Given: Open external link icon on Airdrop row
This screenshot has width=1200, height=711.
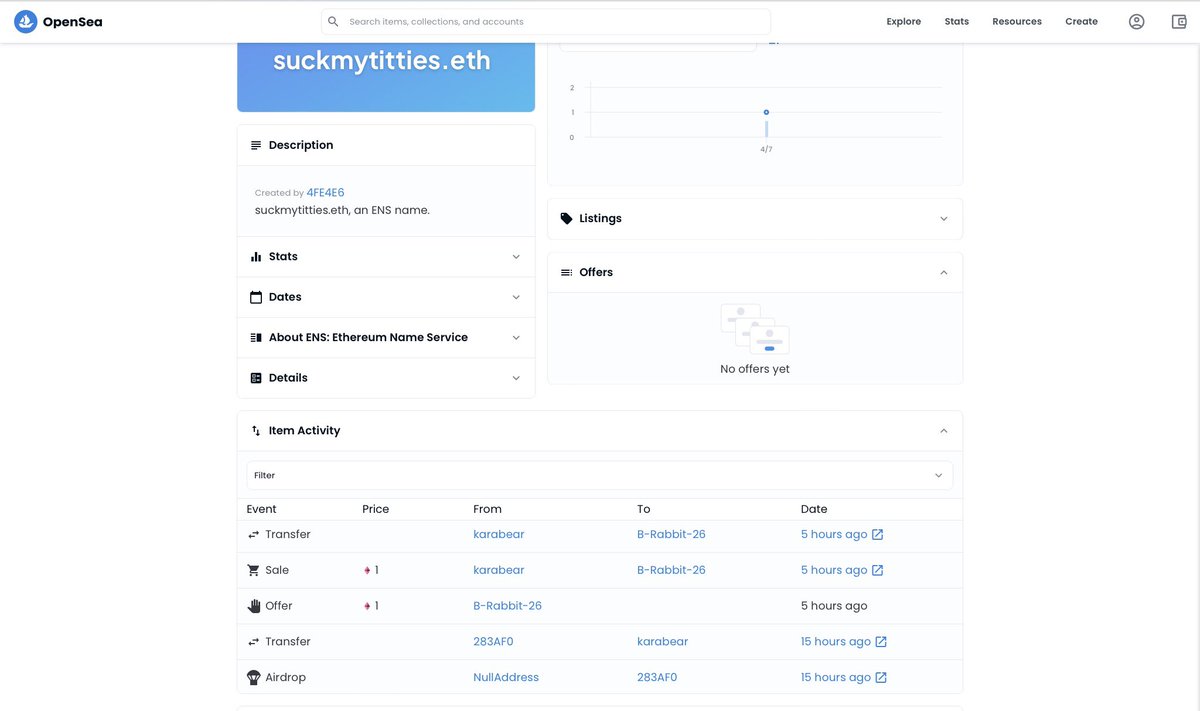Looking at the screenshot, I should click(x=881, y=678).
